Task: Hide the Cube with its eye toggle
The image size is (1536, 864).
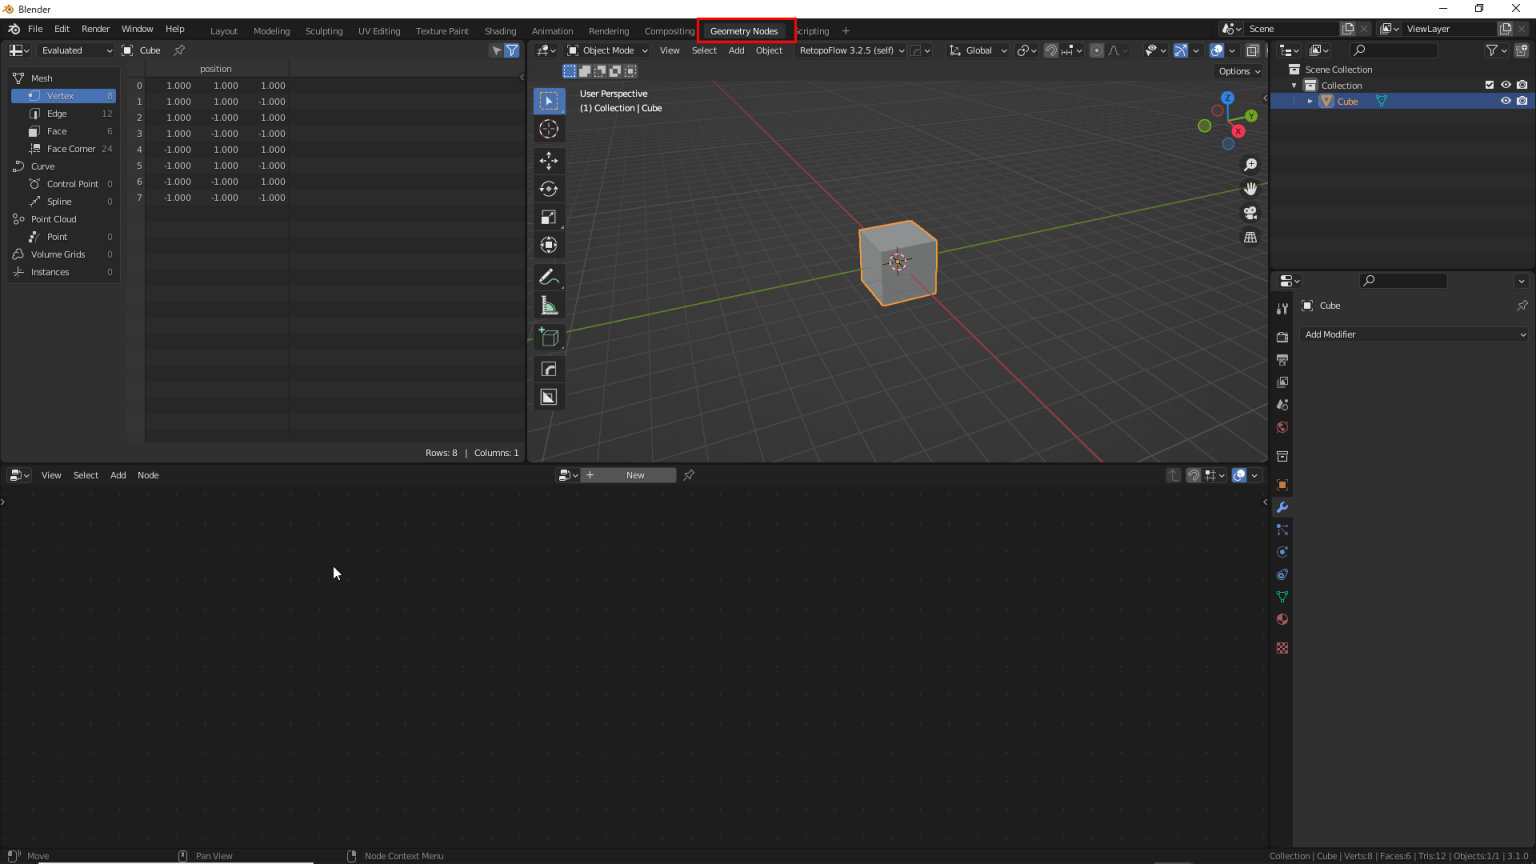Action: [x=1505, y=101]
